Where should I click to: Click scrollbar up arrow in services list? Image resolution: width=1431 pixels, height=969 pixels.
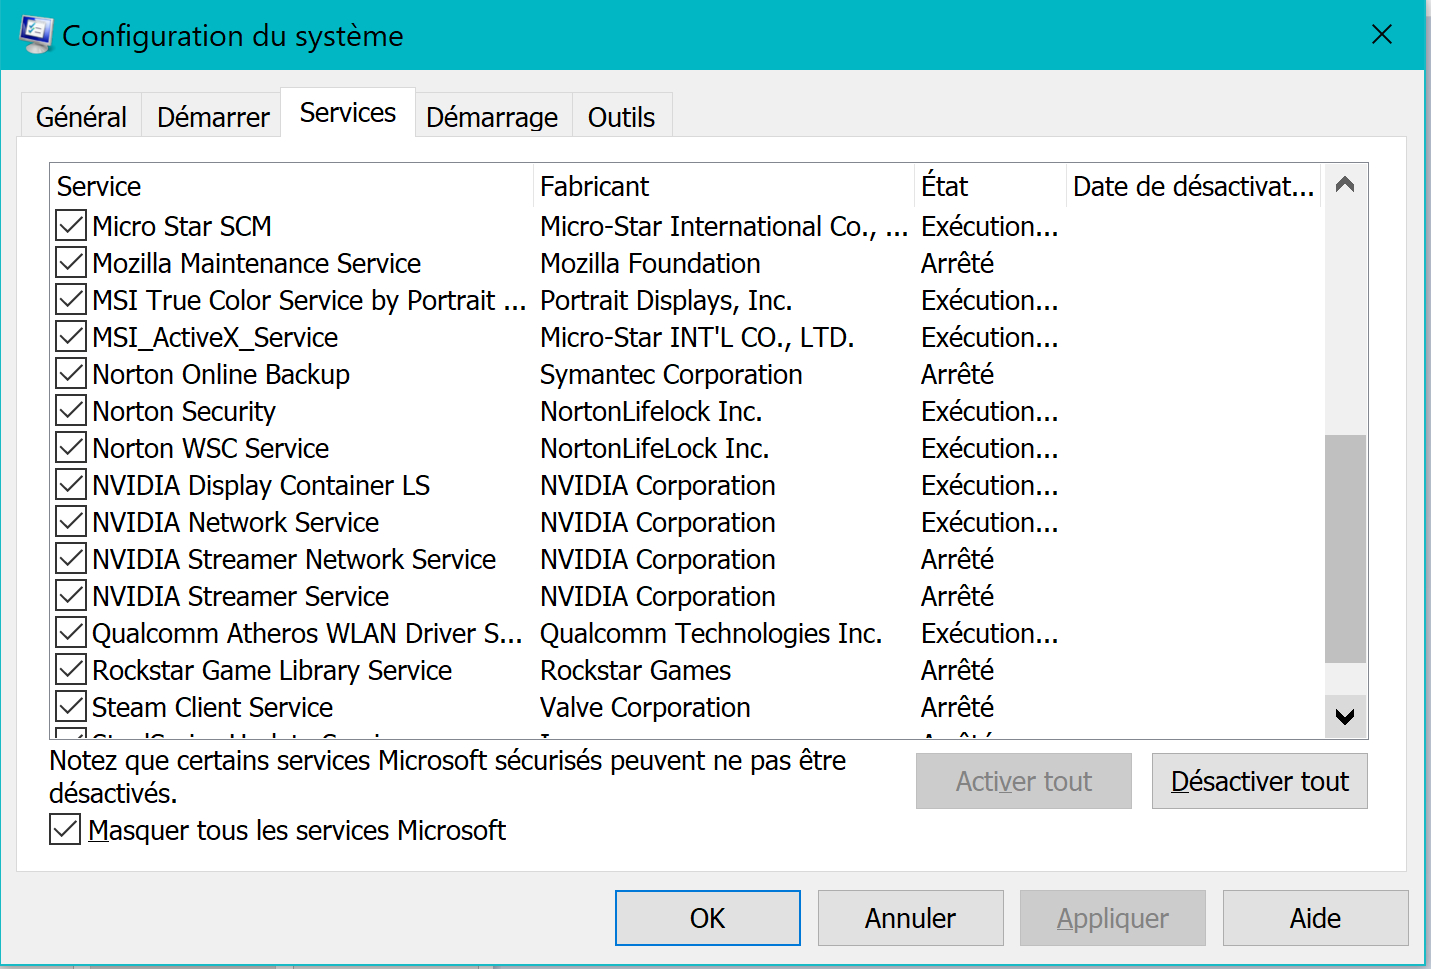(1345, 185)
